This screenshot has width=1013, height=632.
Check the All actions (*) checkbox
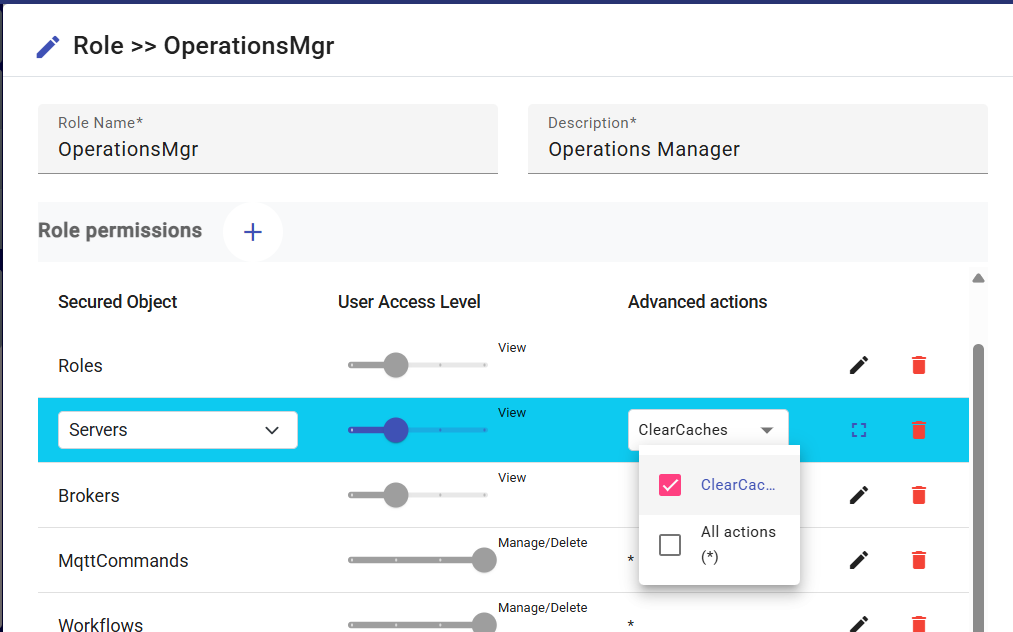click(670, 545)
